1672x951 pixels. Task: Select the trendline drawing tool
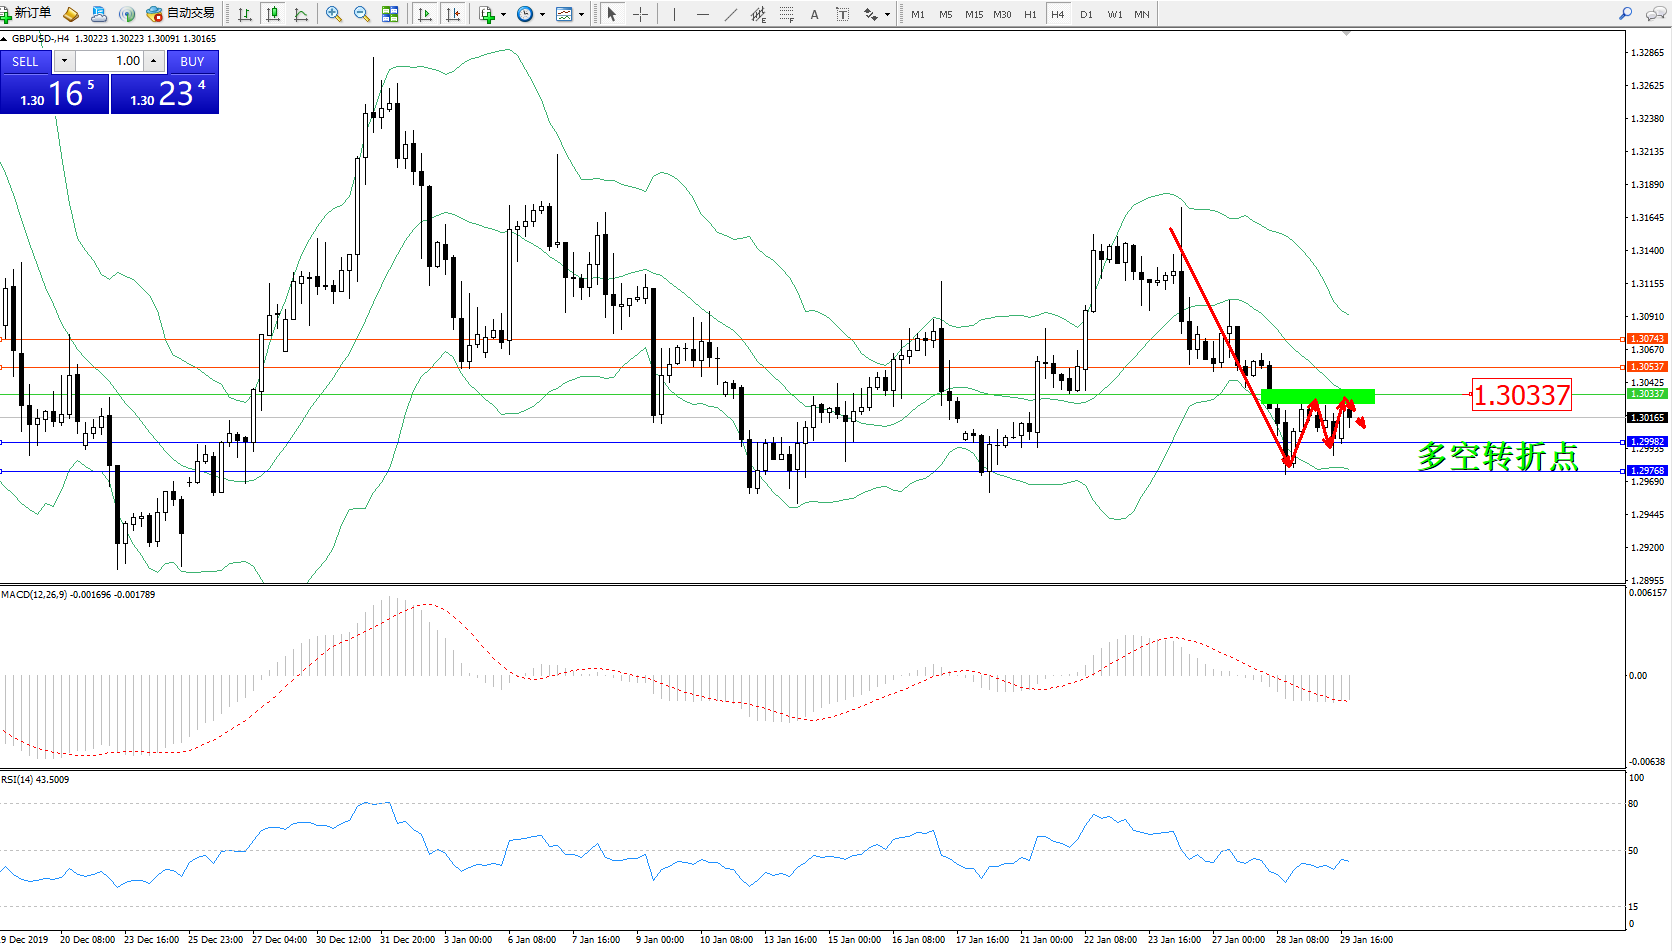coord(731,14)
